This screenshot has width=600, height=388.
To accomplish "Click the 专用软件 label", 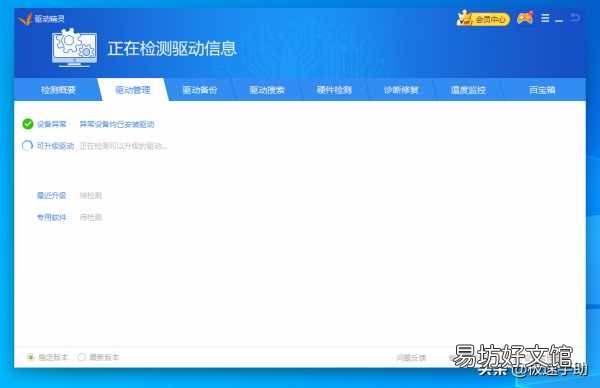I will 51,217.
